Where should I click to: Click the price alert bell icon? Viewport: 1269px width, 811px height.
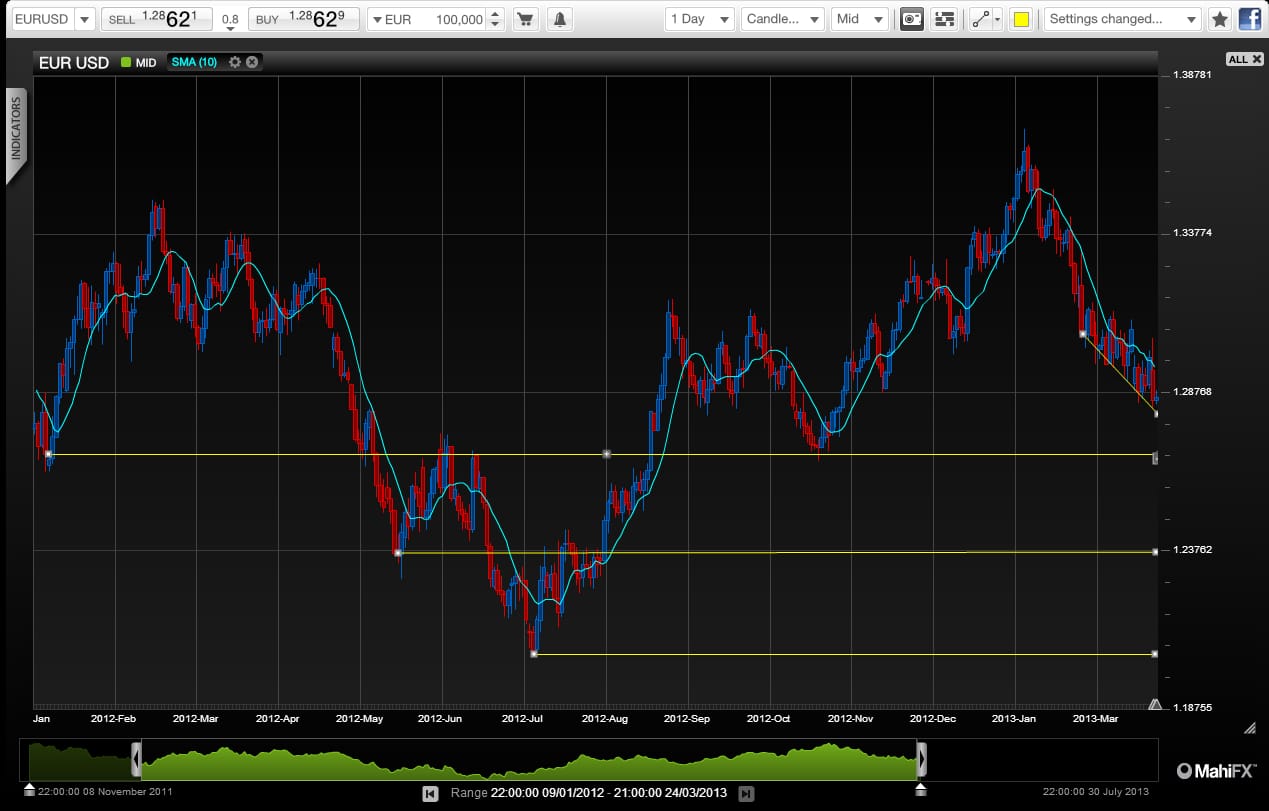559,19
